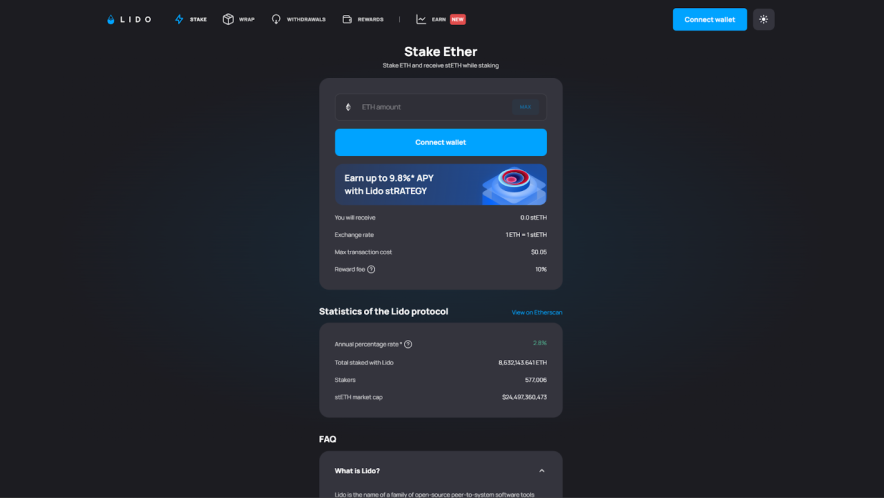Open the Wrap menu item

coord(246,19)
